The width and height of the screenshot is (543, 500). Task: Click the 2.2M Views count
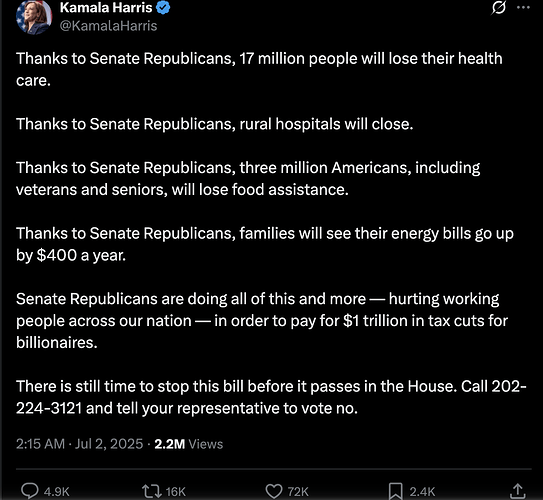(x=189, y=444)
